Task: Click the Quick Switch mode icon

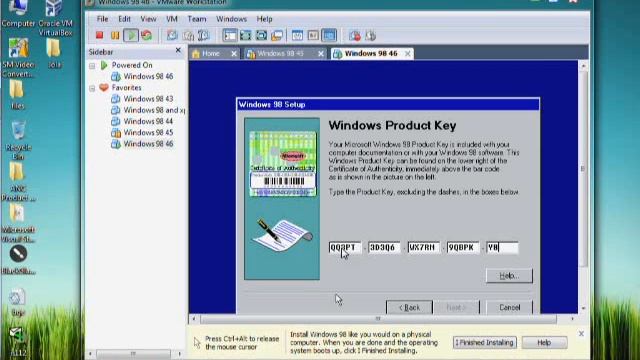Action: tap(261, 35)
